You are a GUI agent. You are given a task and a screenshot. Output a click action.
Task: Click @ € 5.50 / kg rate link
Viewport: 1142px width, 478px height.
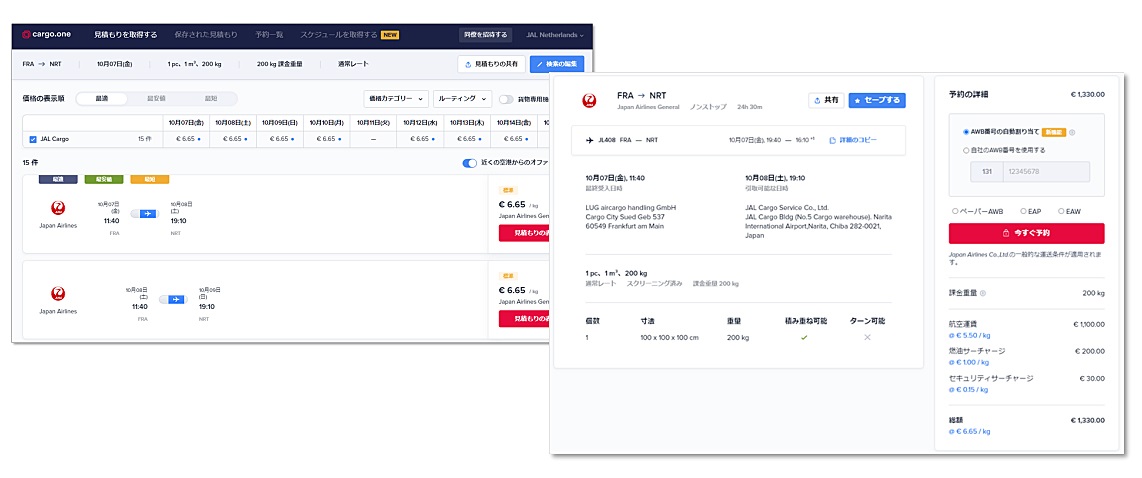coord(969,335)
